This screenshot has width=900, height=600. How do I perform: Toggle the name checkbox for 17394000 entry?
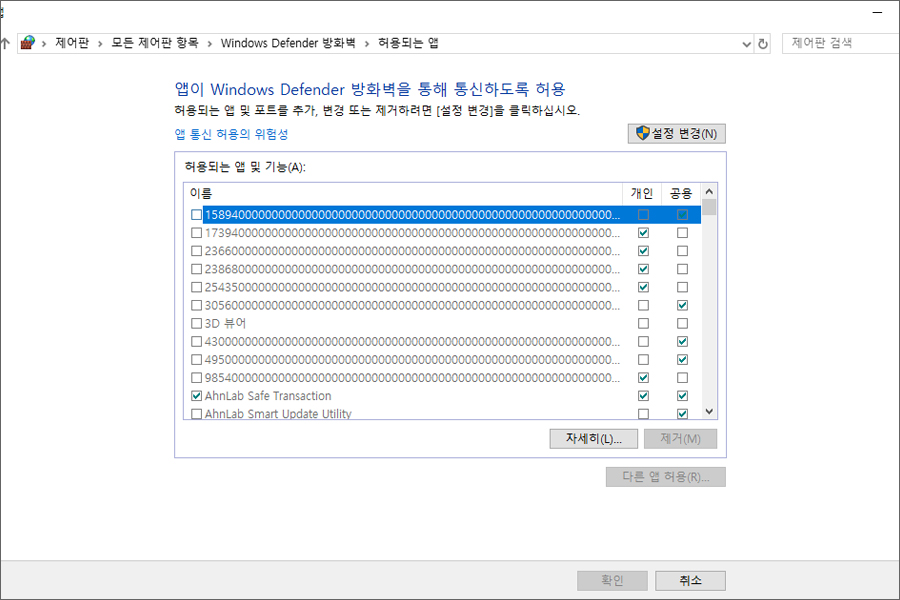[x=196, y=233]
